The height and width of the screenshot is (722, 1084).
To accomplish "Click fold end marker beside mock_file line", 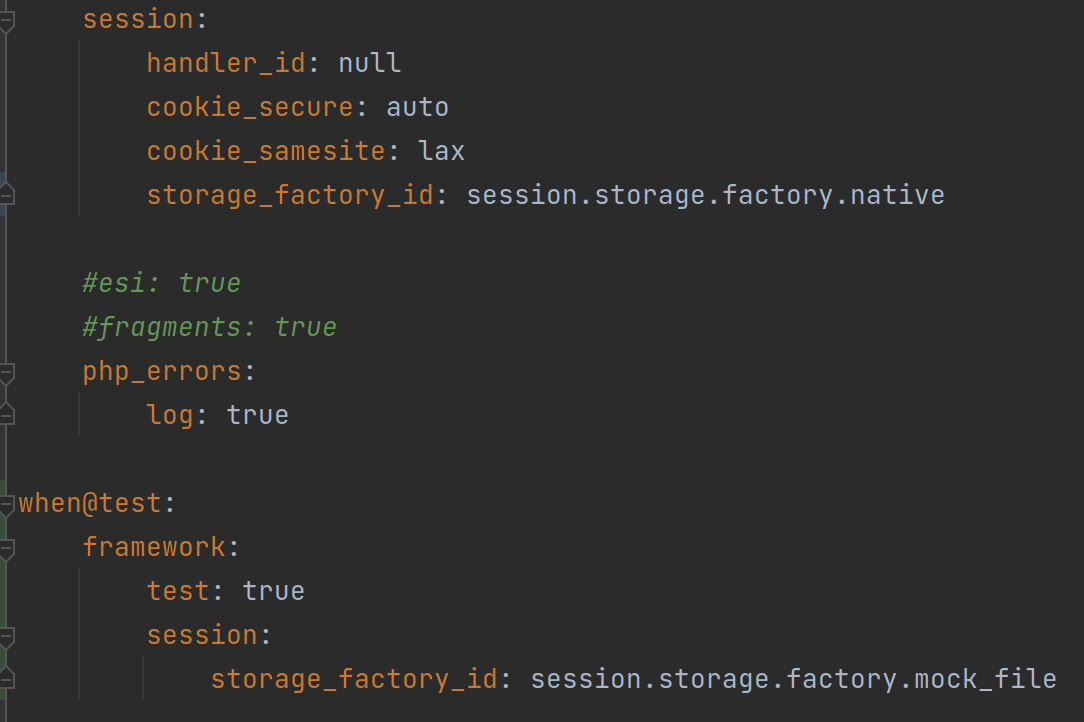I will pyautogui.click(x=6, y=679).
